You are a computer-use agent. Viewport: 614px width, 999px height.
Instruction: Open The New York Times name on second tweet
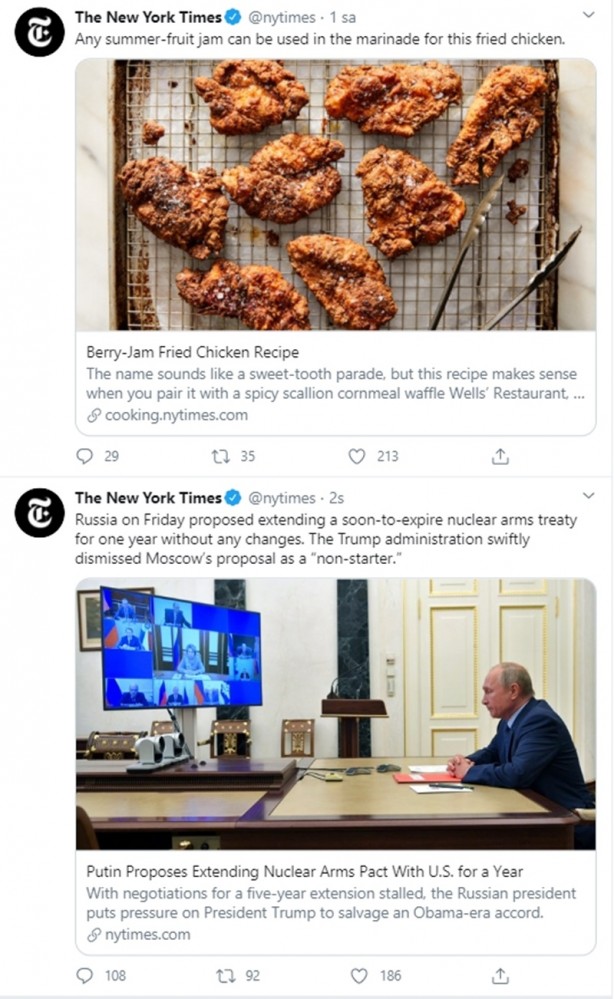[148, 498]
